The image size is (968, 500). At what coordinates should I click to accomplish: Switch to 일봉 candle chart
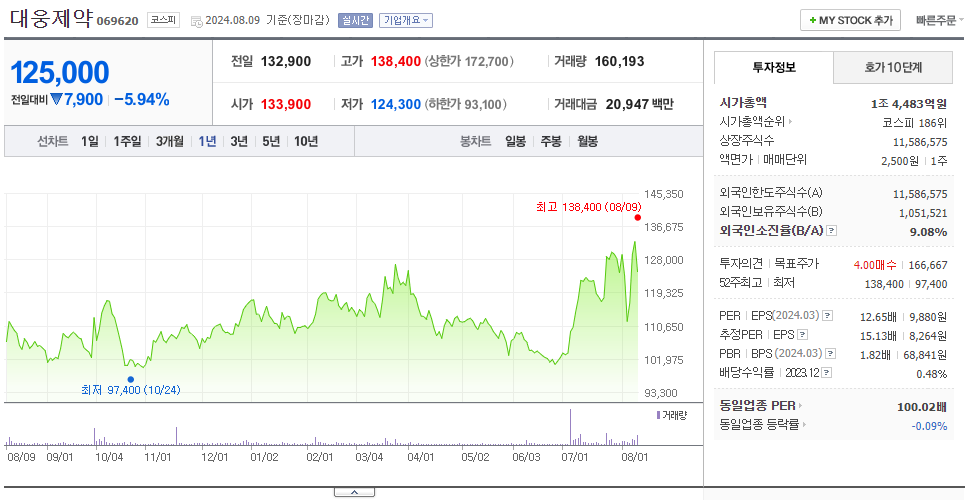pos(515,141)
